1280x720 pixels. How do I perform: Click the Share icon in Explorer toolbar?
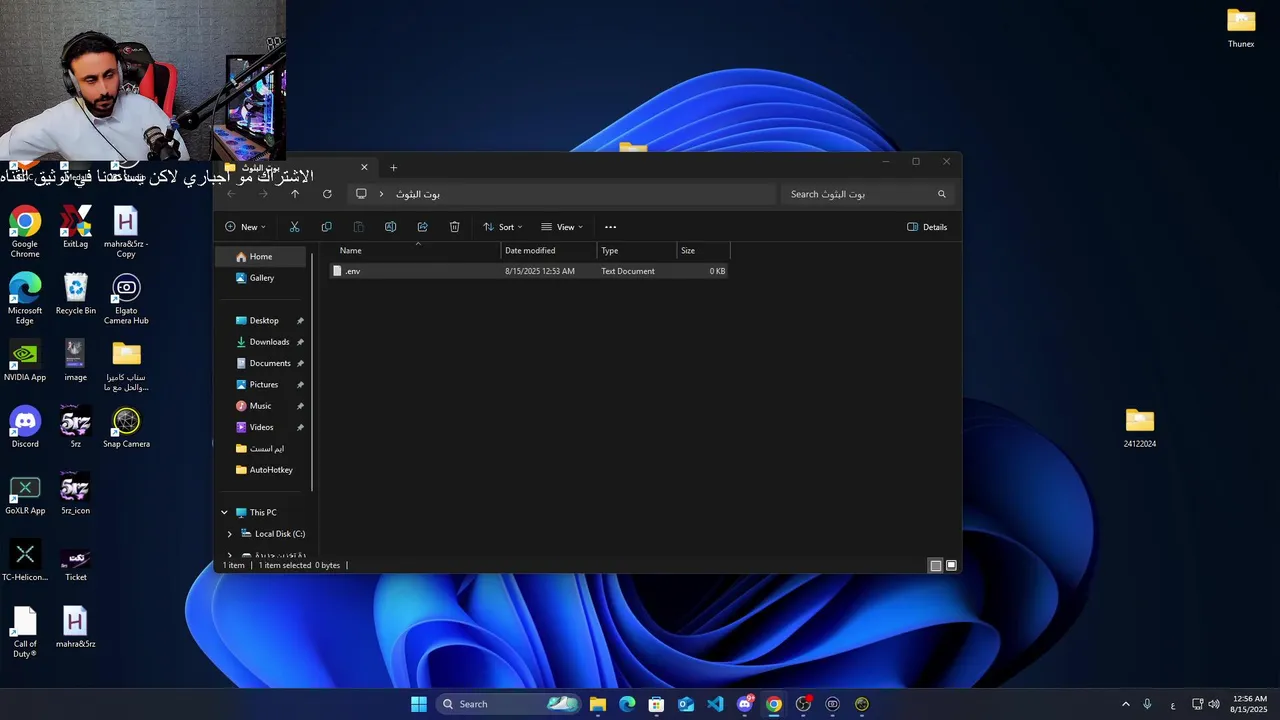[422, 227]
